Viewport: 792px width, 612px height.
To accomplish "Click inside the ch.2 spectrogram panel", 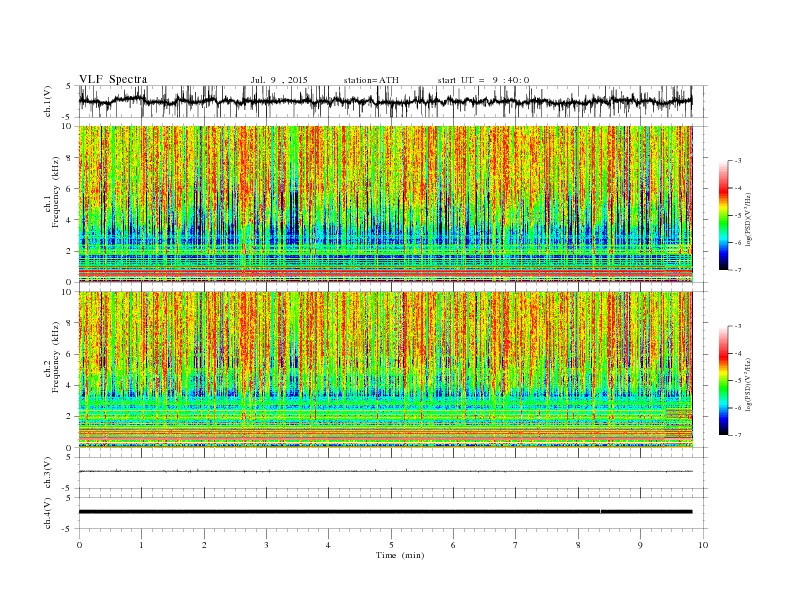I will point(385,369).
